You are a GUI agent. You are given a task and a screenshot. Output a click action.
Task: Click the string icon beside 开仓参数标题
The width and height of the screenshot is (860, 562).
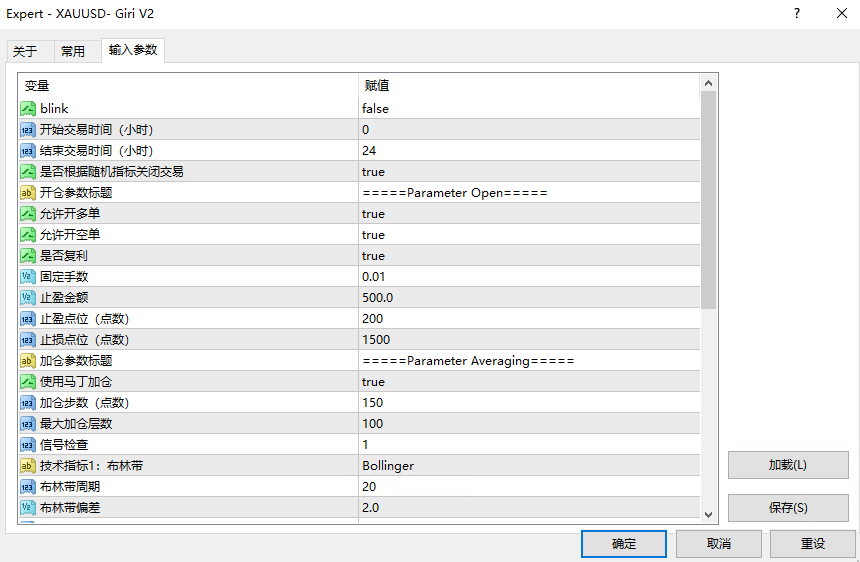coord(28,192)
